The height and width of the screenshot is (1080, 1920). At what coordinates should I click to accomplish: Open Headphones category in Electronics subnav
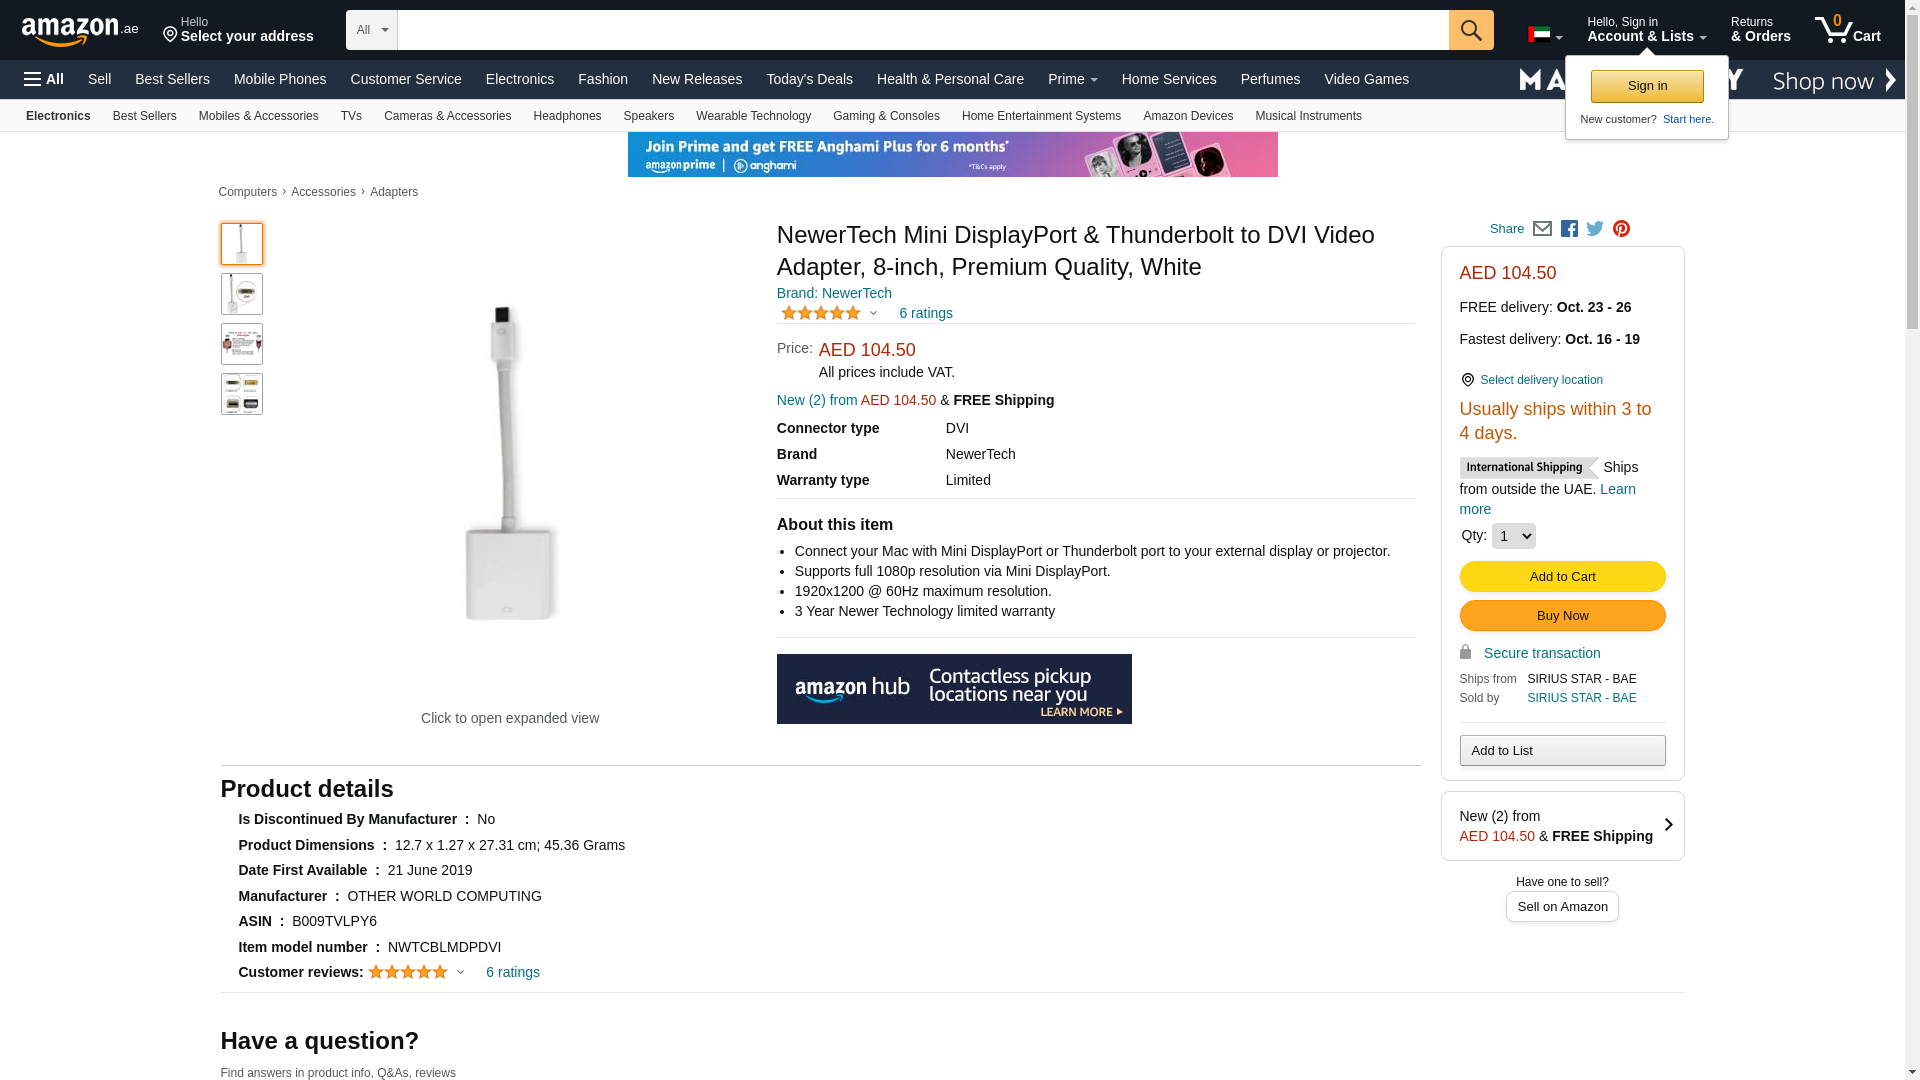[x=567, y=116]
